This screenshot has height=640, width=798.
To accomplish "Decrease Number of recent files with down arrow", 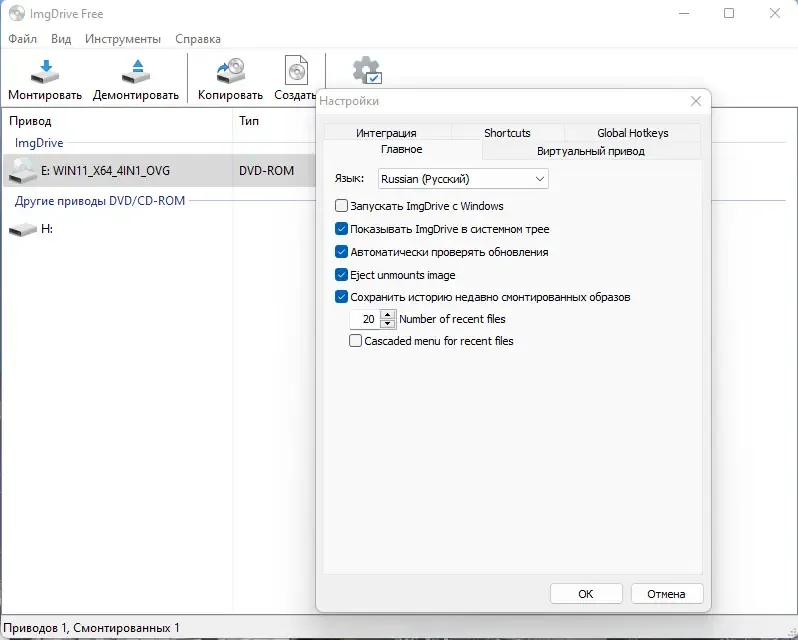I will [388, 324].
